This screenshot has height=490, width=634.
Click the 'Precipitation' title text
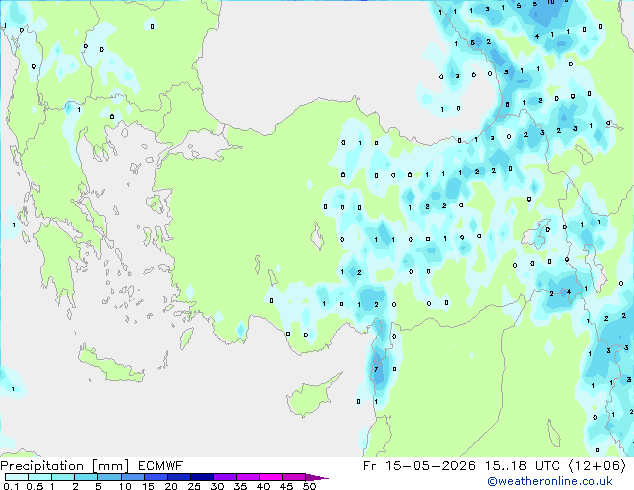42,466
